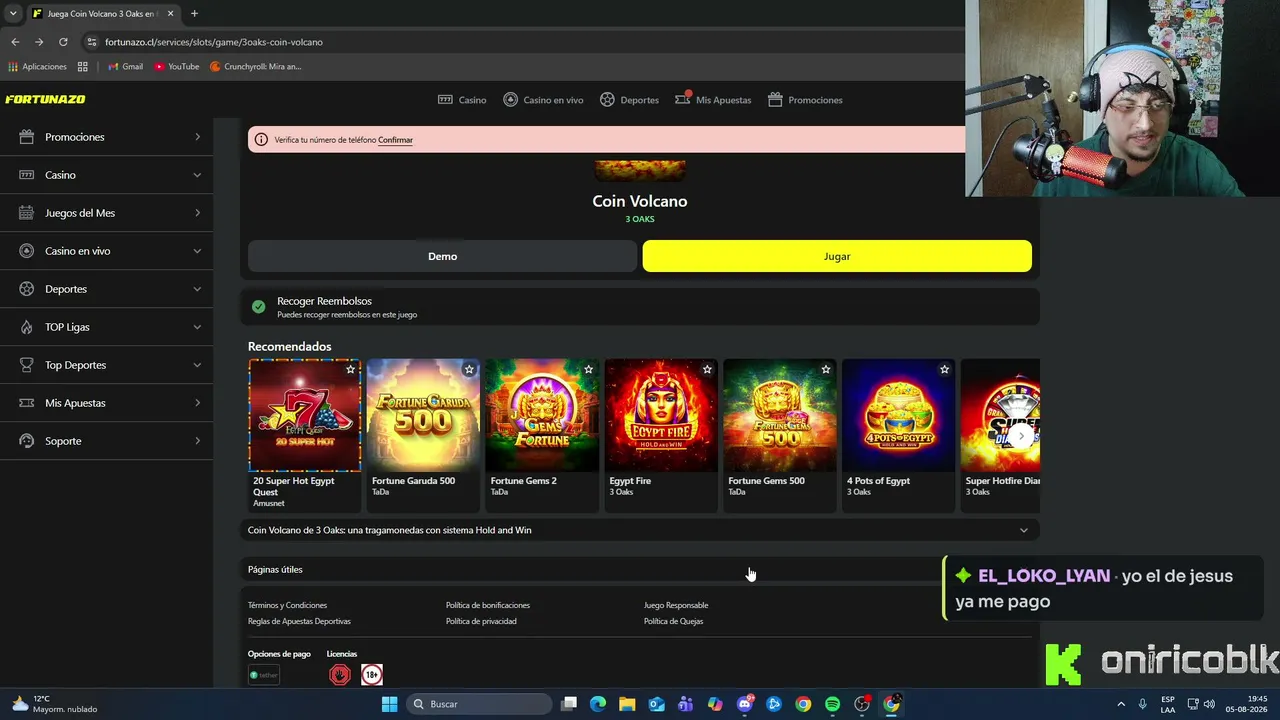This screenshot has width=1280, height=720.
Task: Open Mis Apuestas in top navigation
Action: coord(713,100)
